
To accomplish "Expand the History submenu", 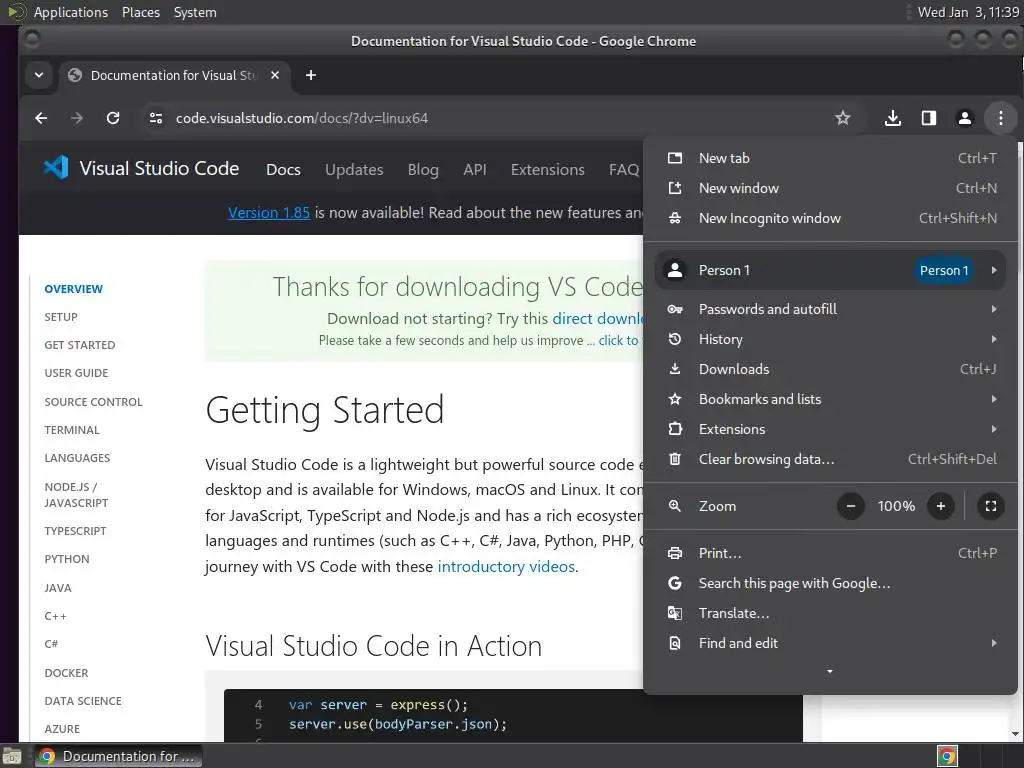I will click(831, 339).
